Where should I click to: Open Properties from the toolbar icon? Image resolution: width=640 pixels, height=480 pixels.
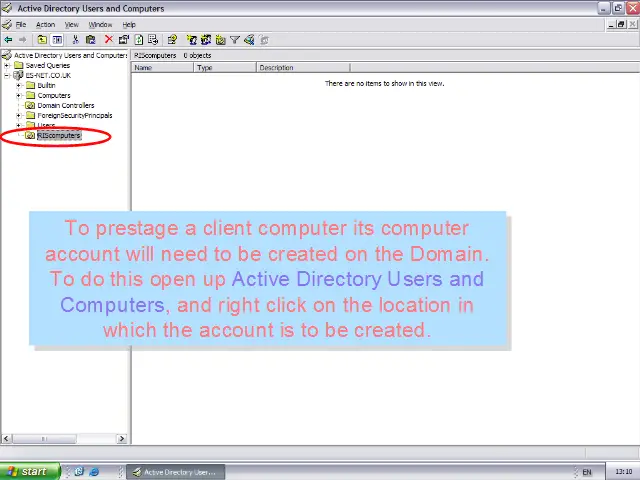[124, 40]
